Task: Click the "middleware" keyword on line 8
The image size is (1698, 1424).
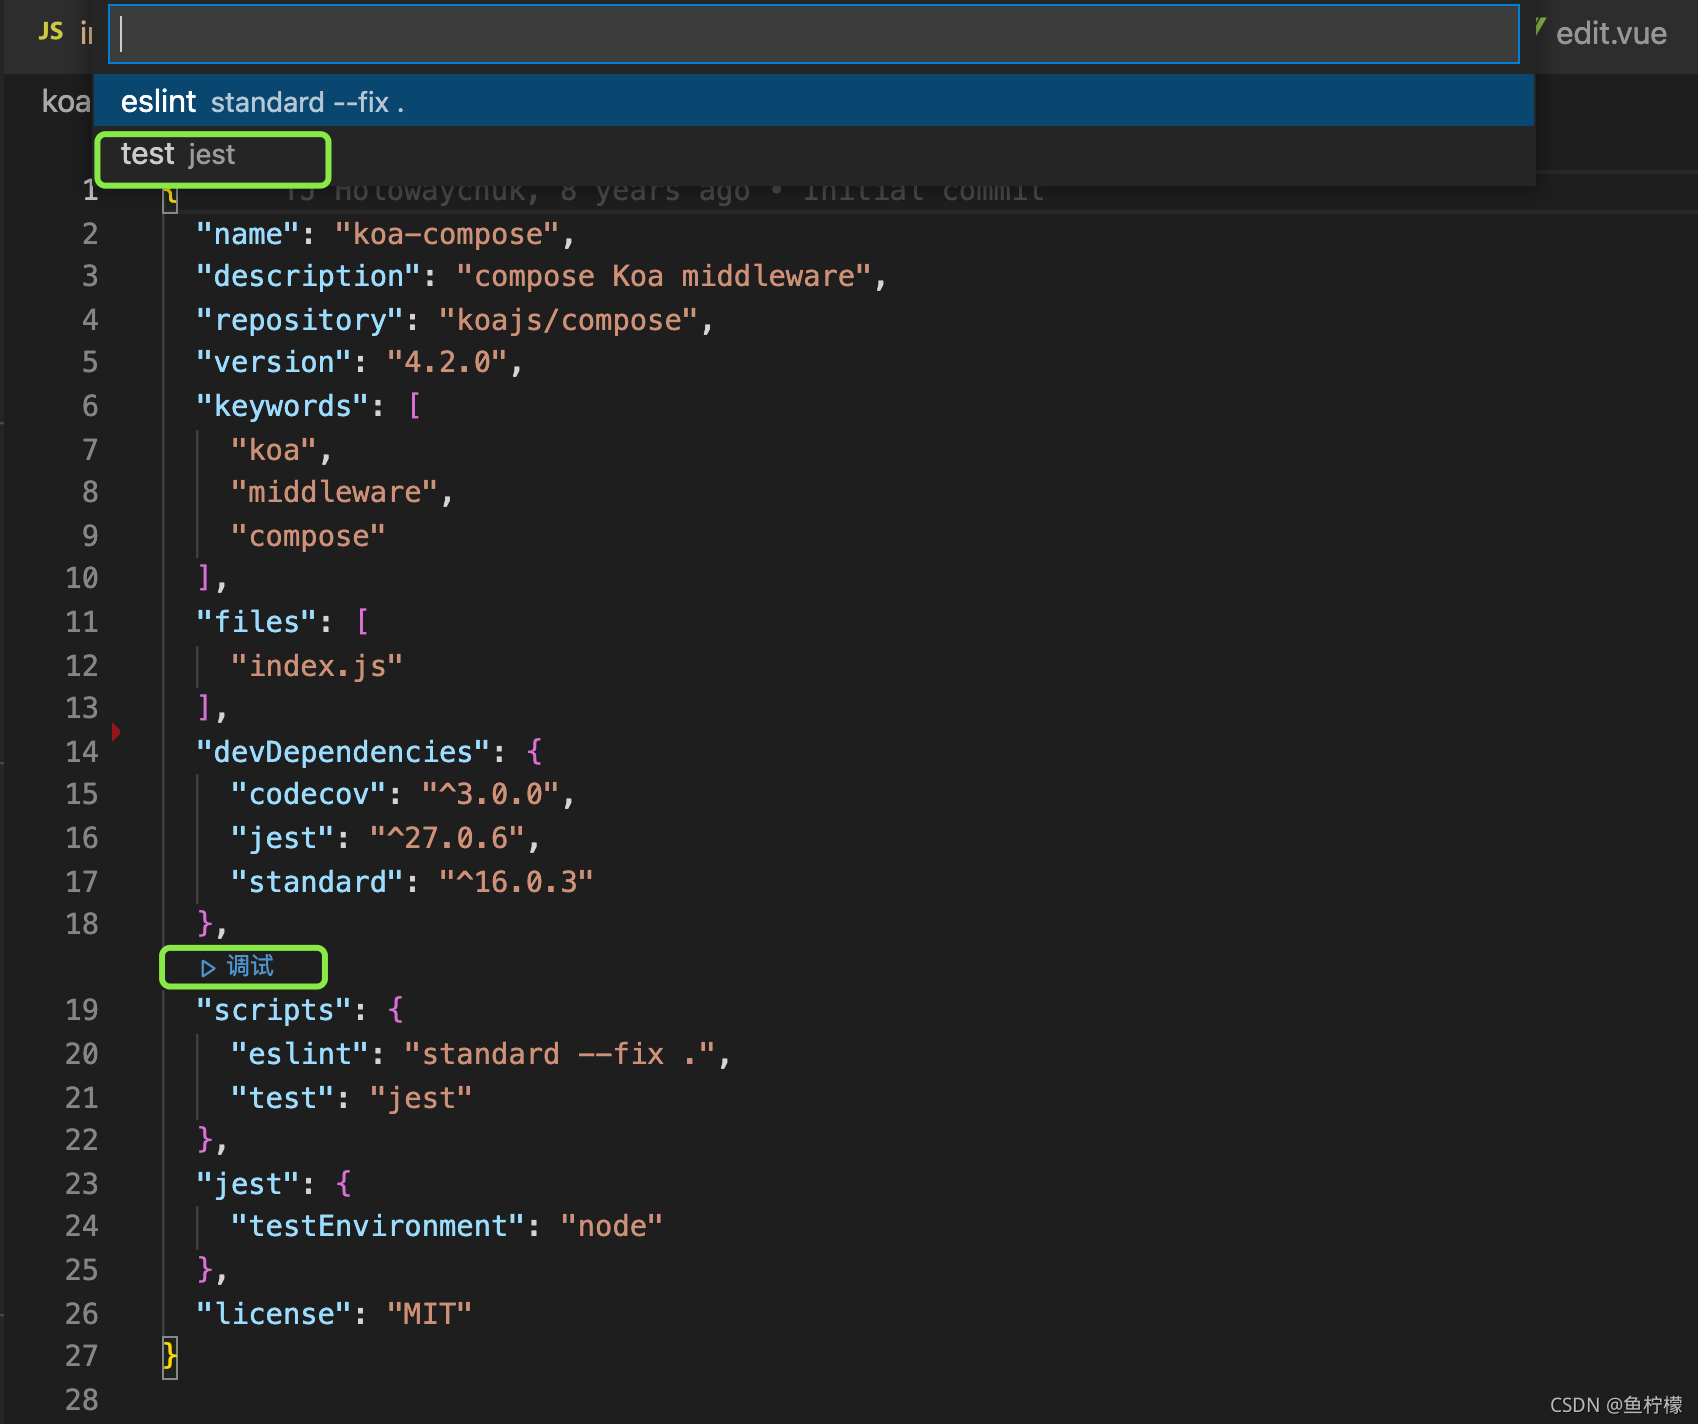Action: [x=335, y=492]
